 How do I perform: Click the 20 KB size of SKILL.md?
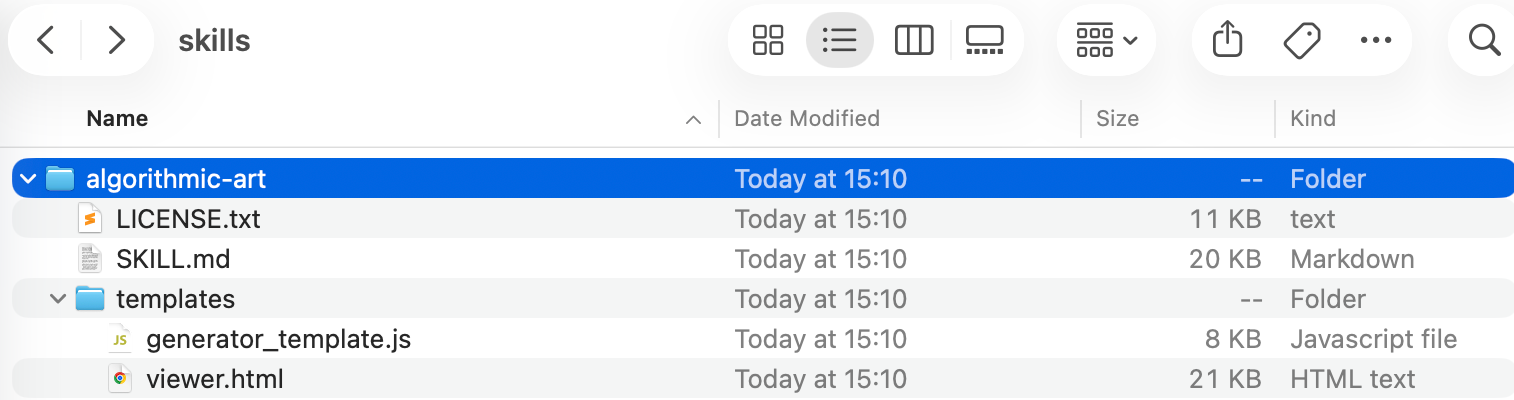(x=1224, y=259)
